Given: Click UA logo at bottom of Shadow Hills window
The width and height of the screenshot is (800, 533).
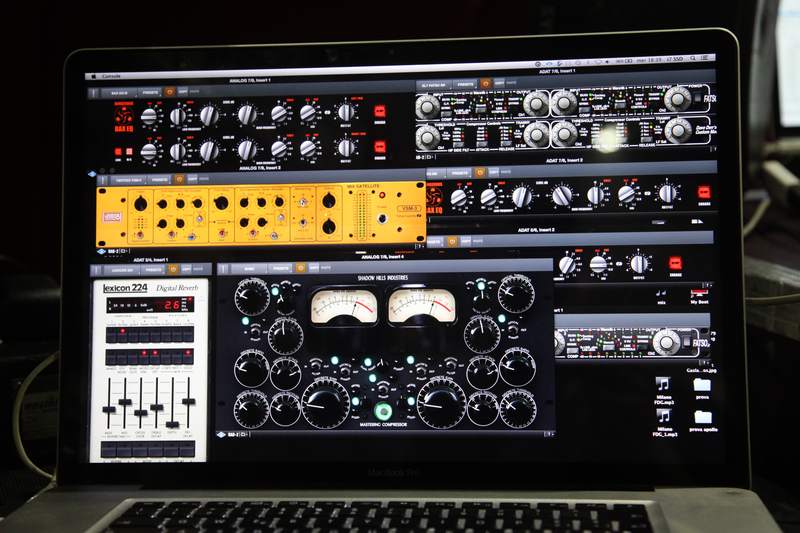Looking at the screenshot, I should (222, 435).
